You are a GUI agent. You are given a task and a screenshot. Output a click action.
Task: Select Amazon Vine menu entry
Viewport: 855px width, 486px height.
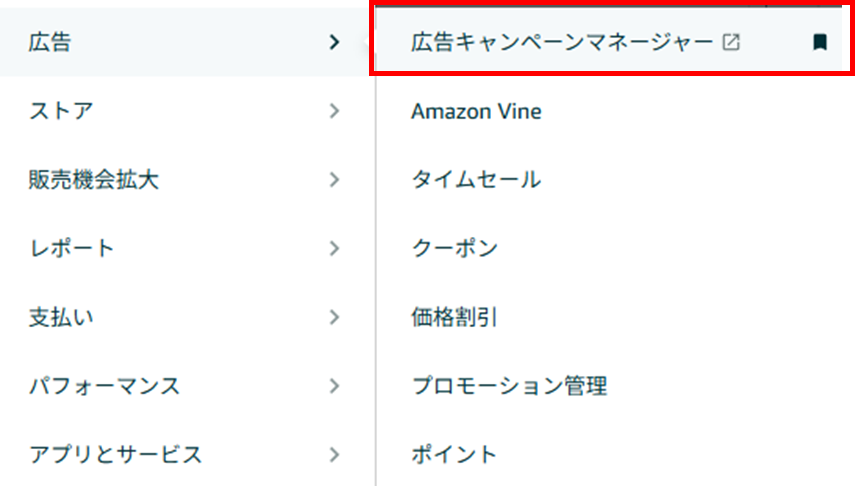(476, 111)
